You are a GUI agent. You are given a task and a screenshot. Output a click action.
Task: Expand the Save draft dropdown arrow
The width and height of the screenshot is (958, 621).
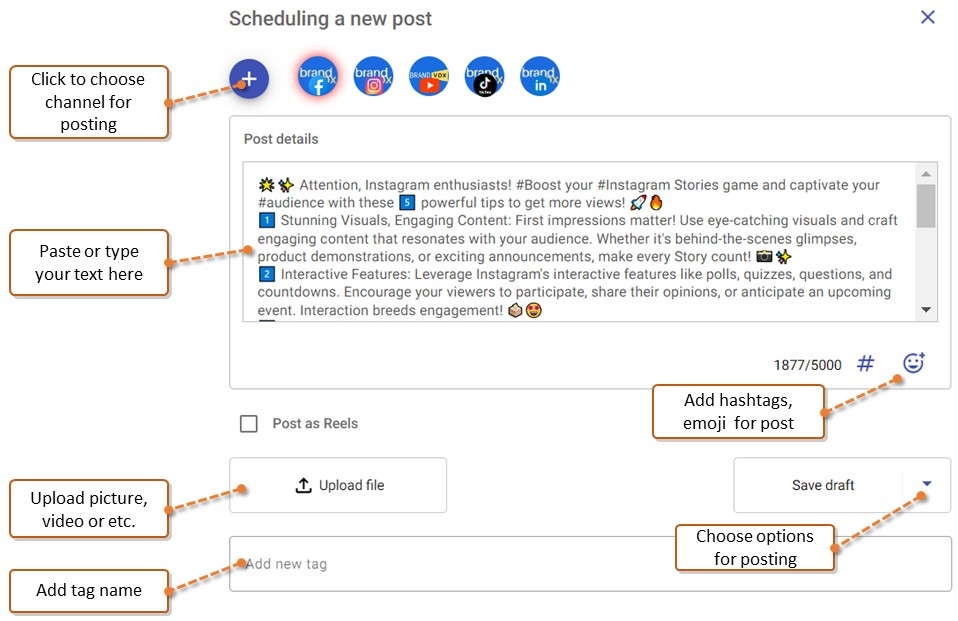coord(927,483)
